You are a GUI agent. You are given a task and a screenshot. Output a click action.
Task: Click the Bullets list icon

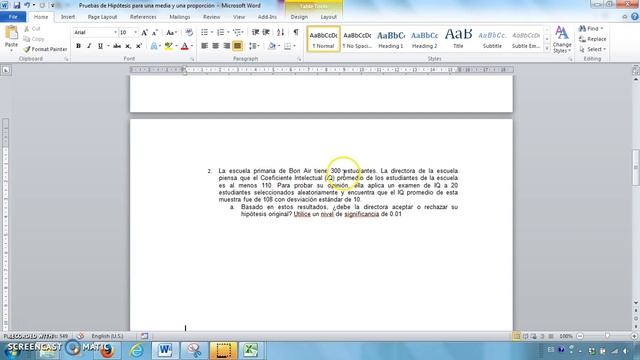[204, 32]
